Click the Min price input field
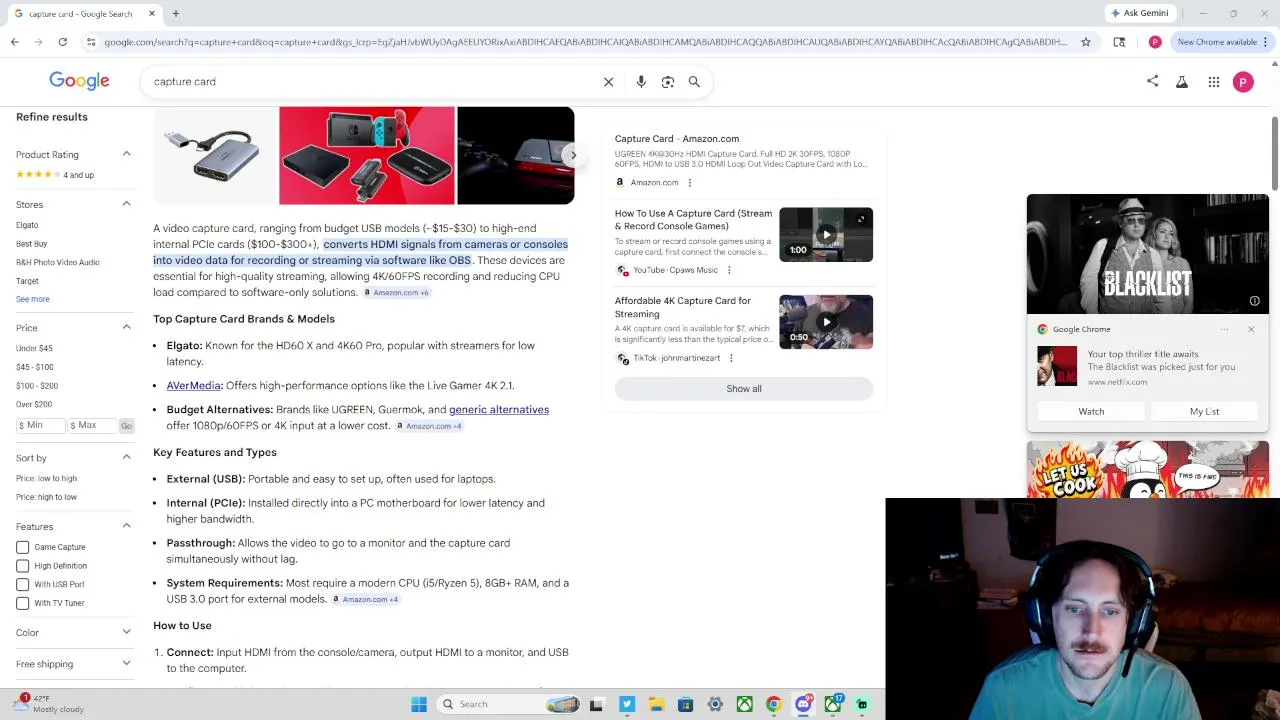The width and height of the screenshot is (1280, 720). 40,426
